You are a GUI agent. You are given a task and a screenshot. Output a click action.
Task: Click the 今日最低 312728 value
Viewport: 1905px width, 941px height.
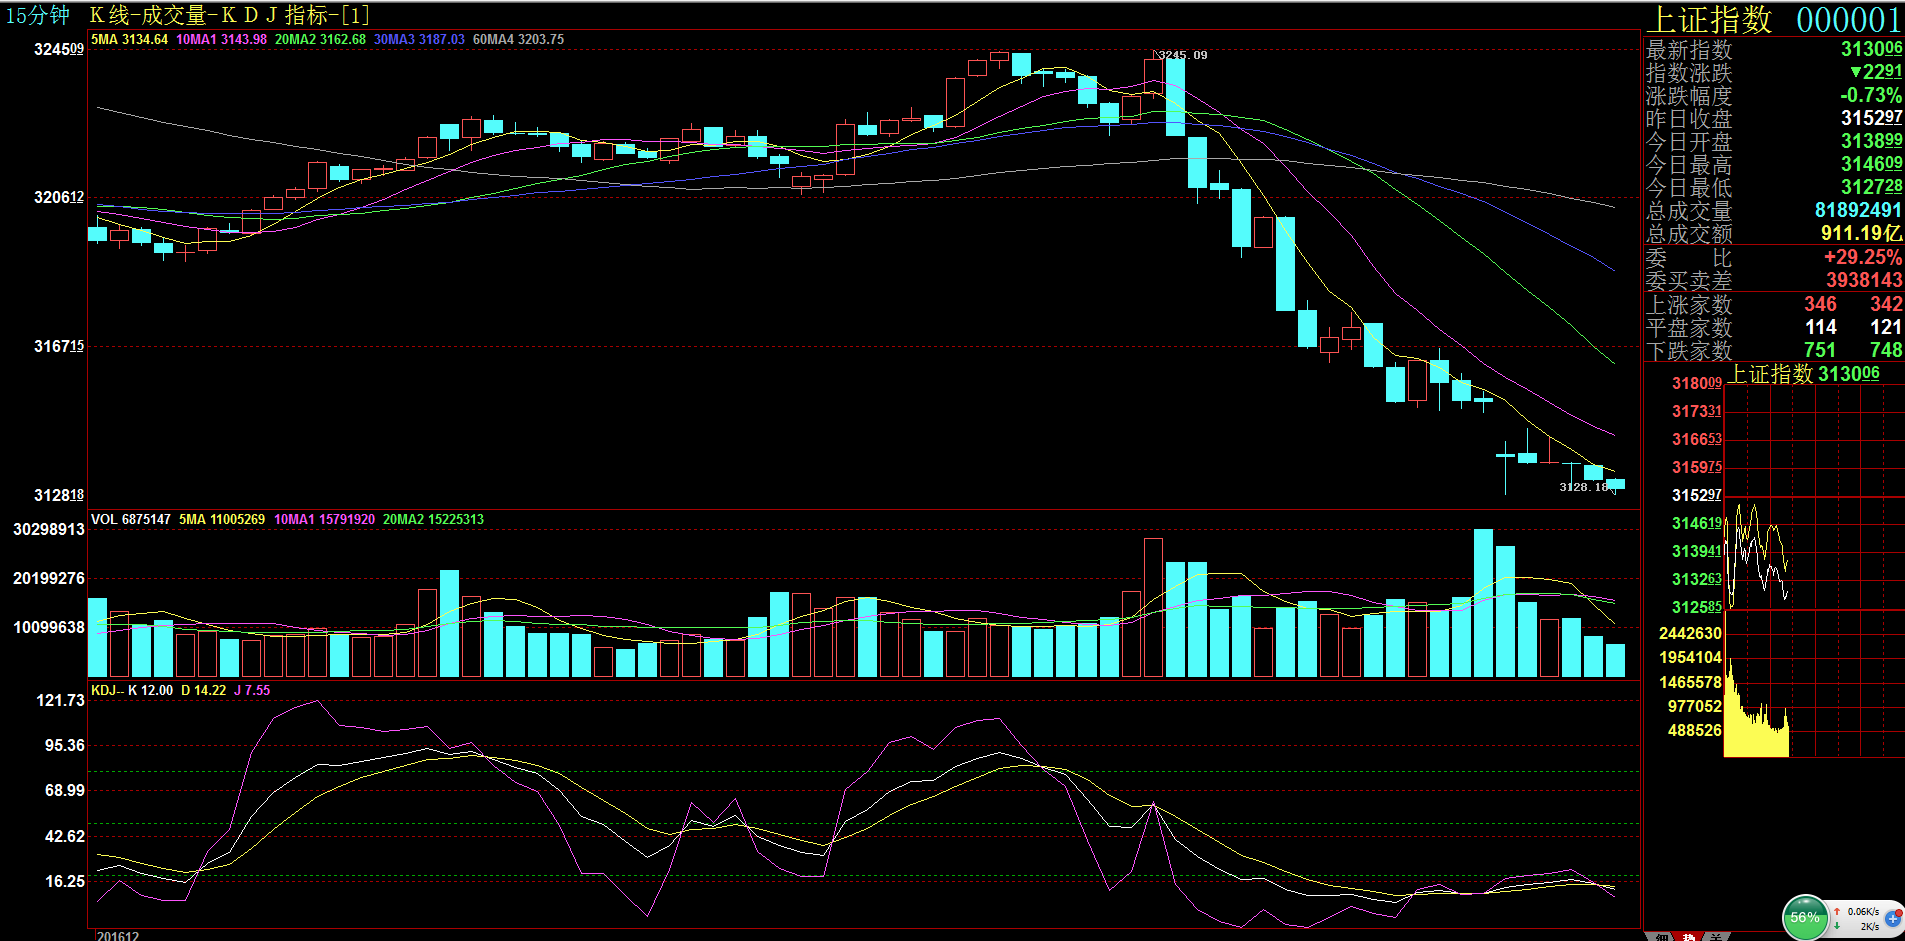[x=1871, y=187]
